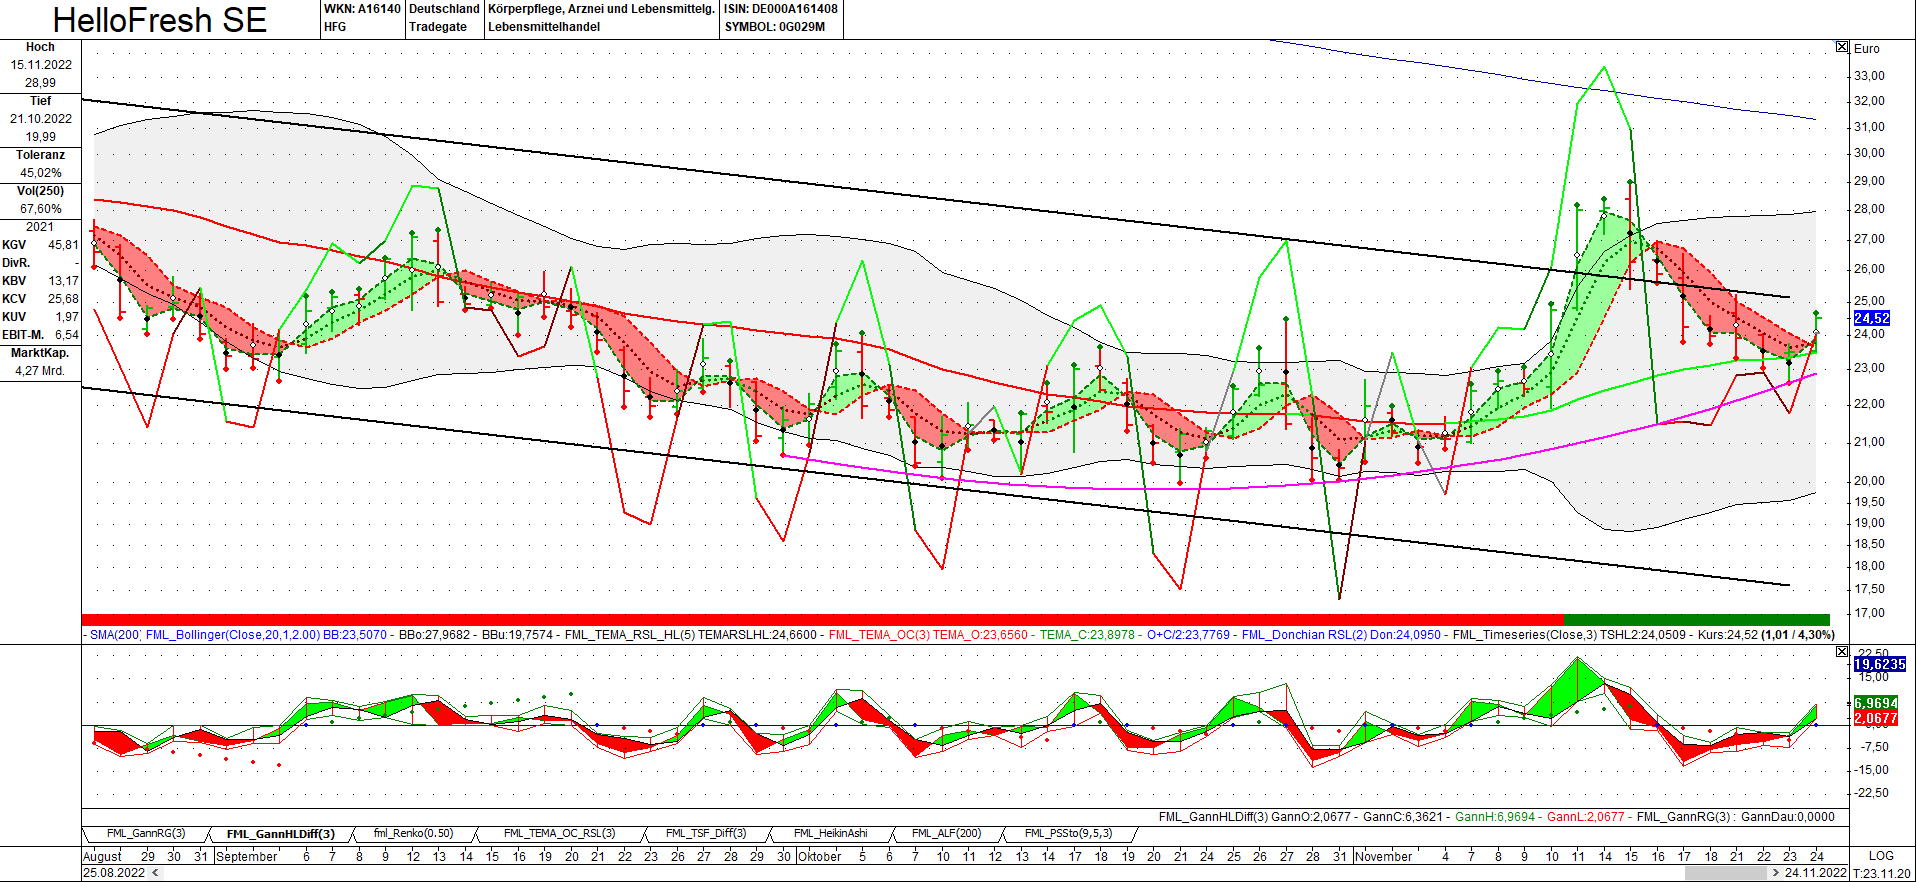Click the HFG ticker text
Viewport: 1916px width, 882px height.
tap(335, 27)
